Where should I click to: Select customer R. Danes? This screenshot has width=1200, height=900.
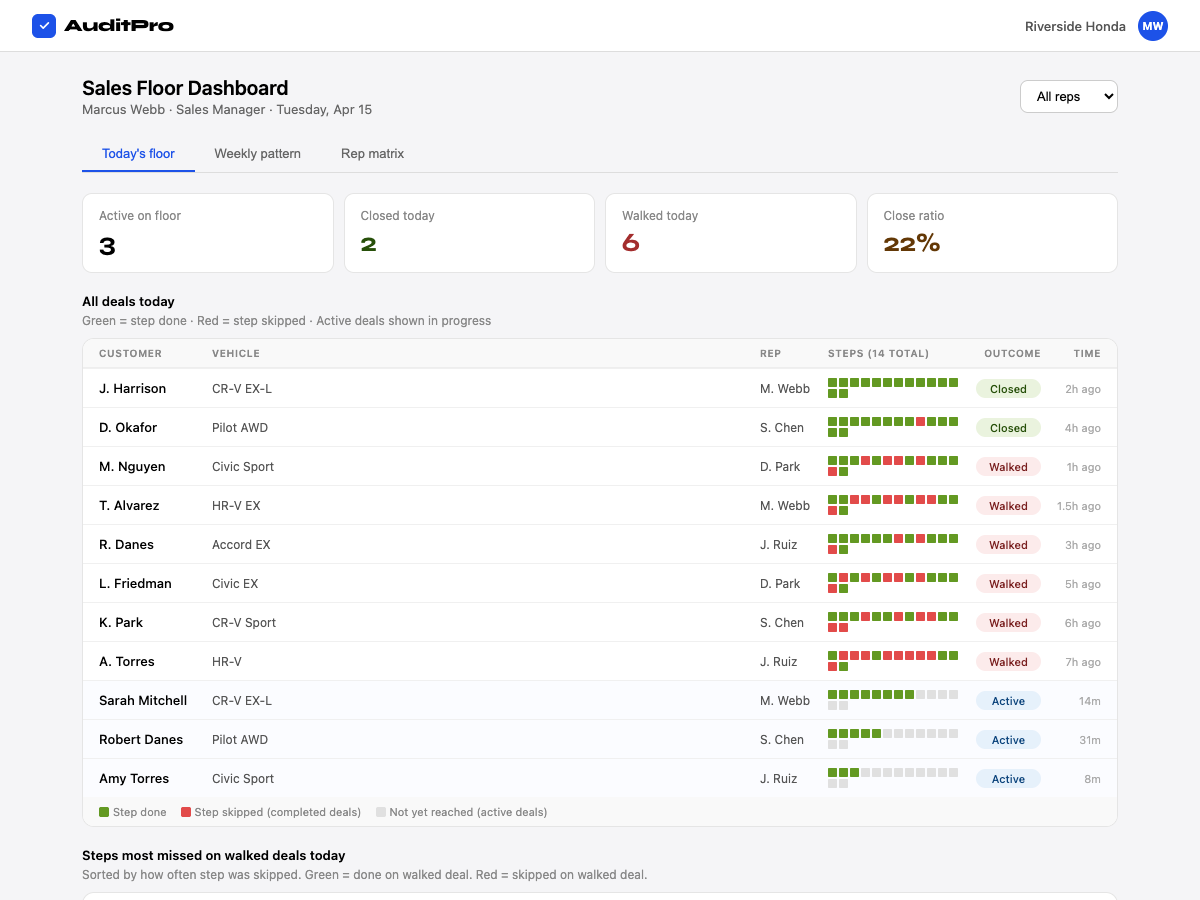point(126,545)
